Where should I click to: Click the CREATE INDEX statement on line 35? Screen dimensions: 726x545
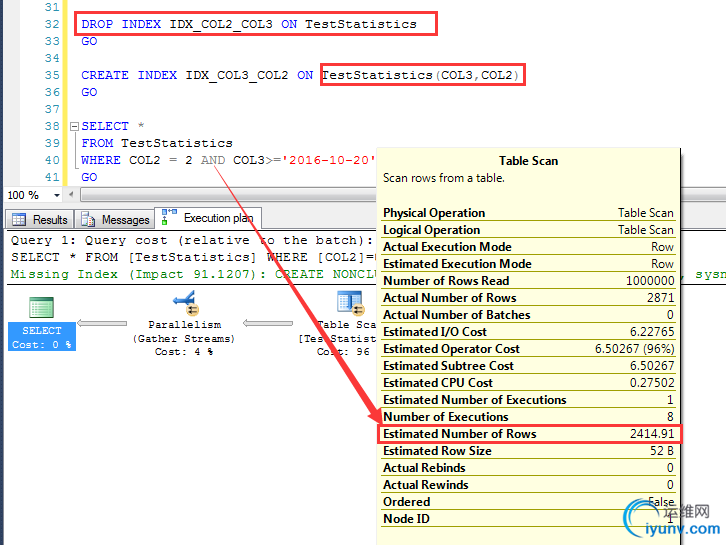(x=300, y=75)
